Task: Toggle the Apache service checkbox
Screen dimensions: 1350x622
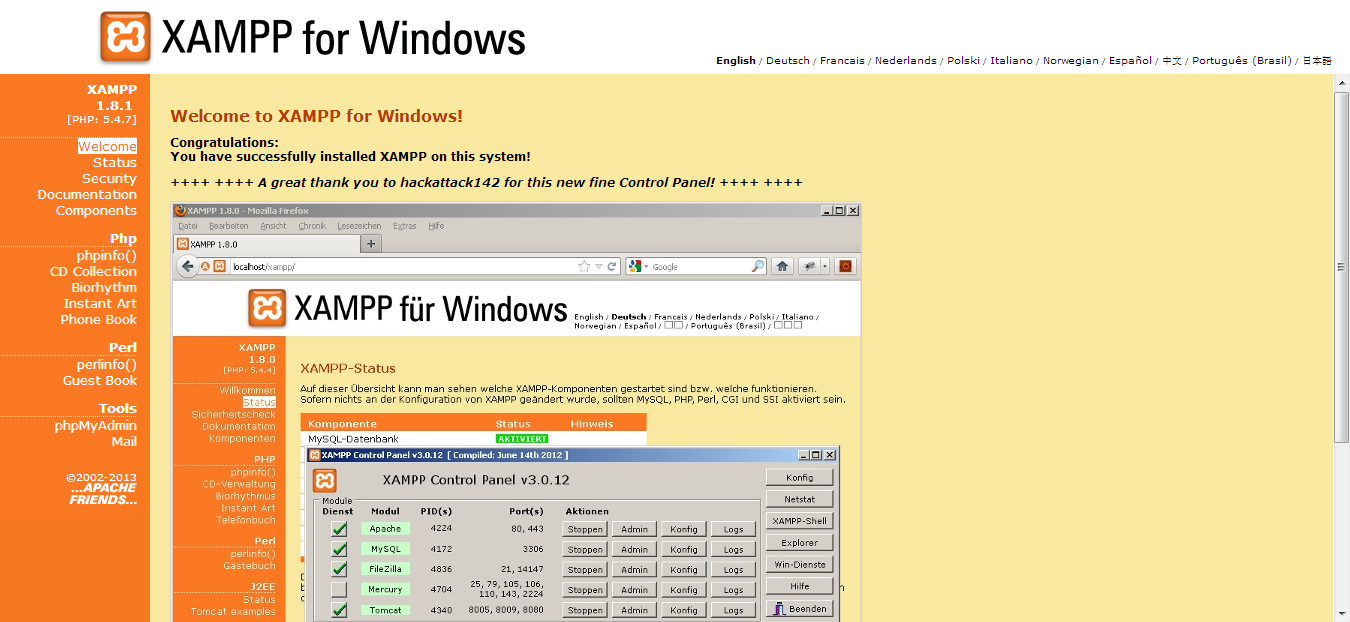Action: point(340,529)
